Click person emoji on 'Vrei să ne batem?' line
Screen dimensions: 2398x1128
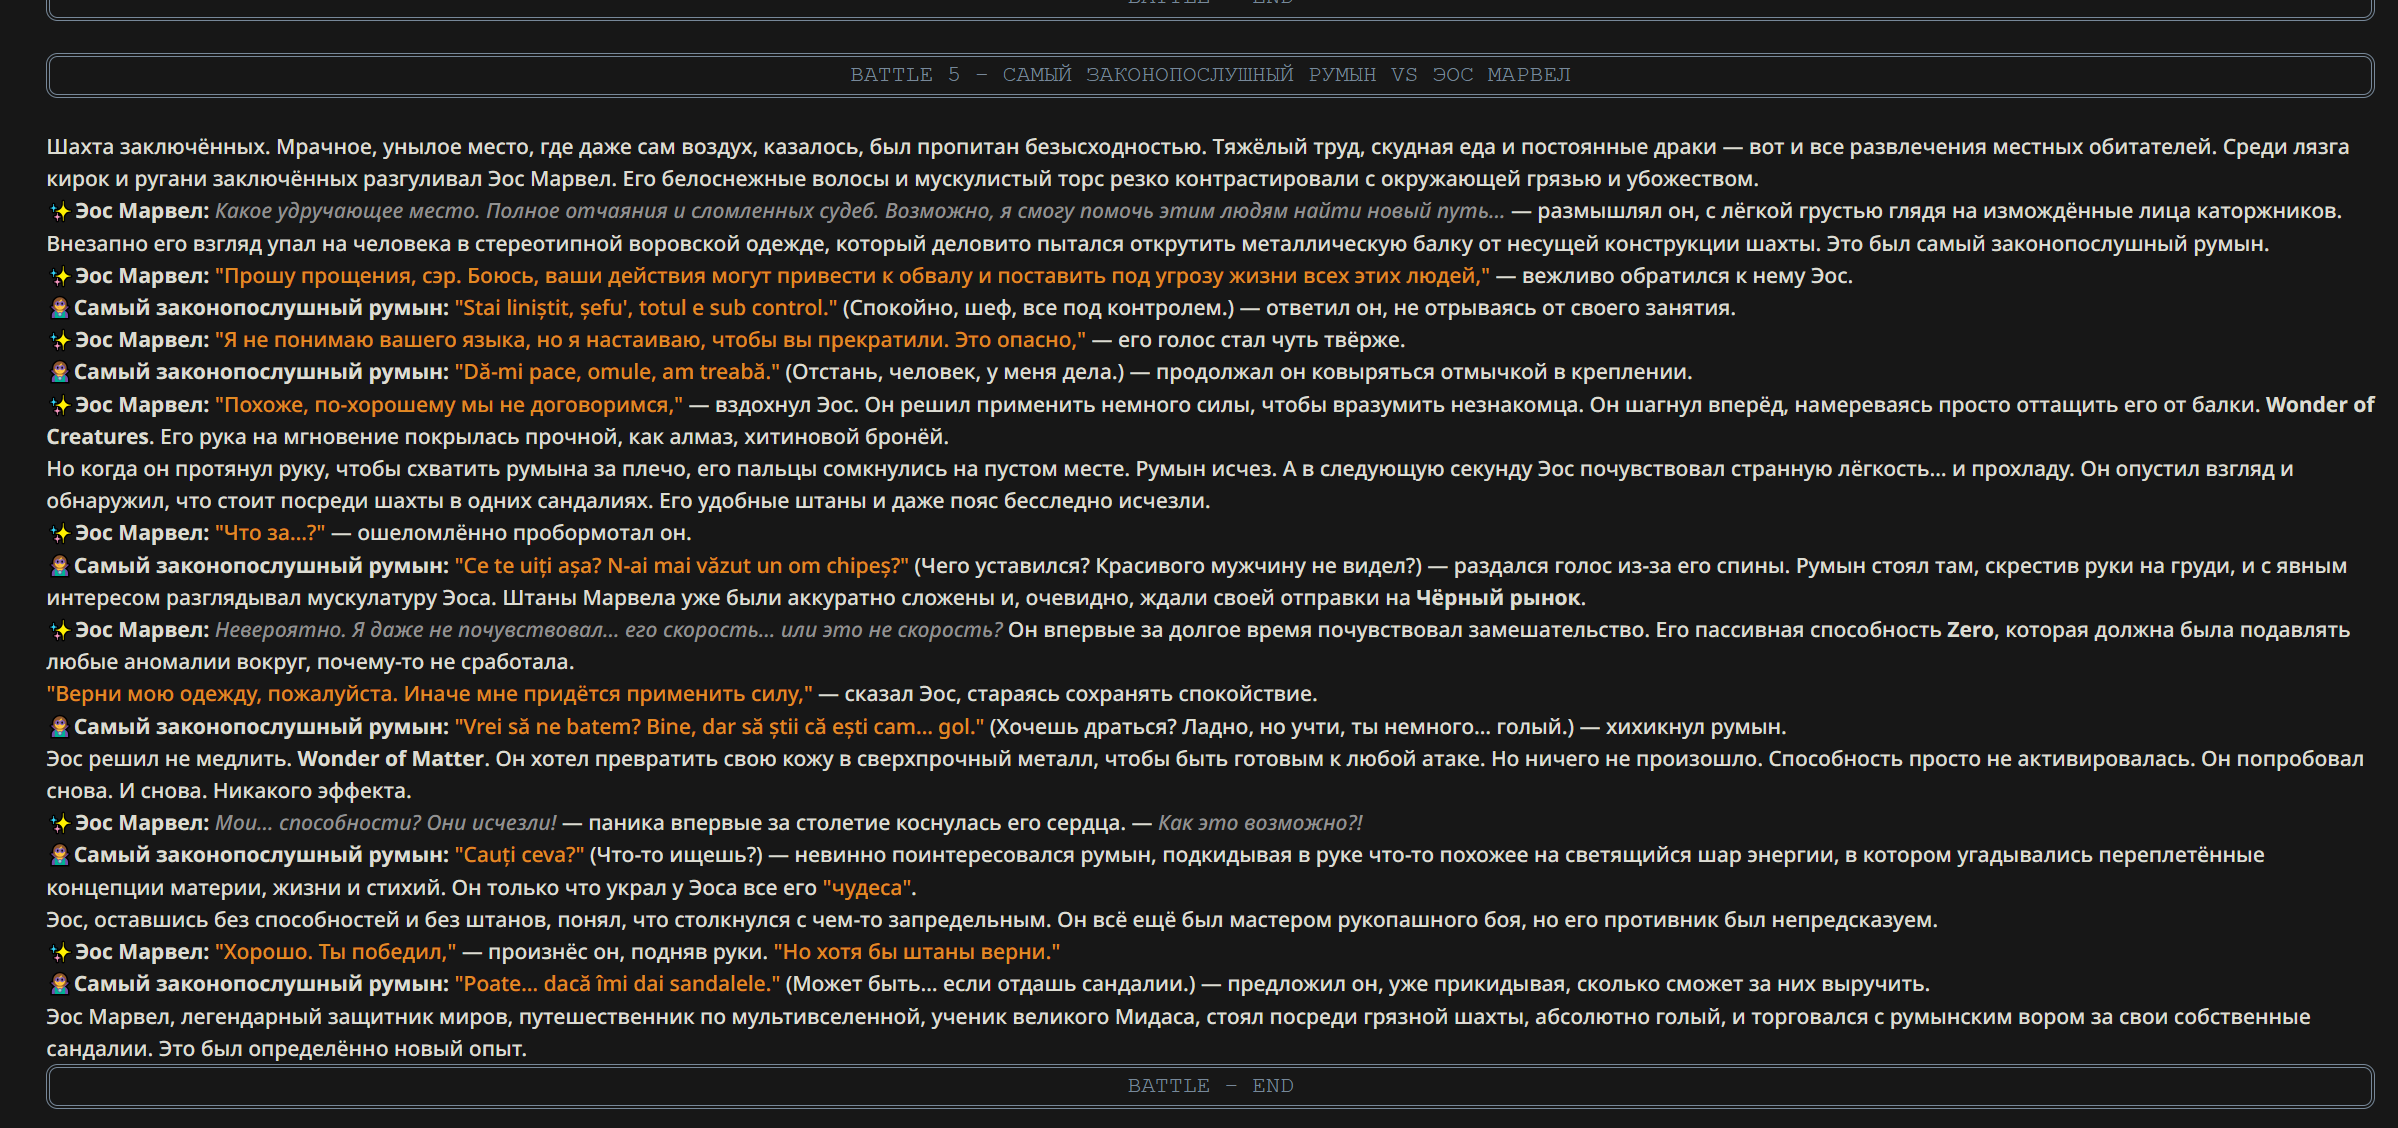[60, 727]
